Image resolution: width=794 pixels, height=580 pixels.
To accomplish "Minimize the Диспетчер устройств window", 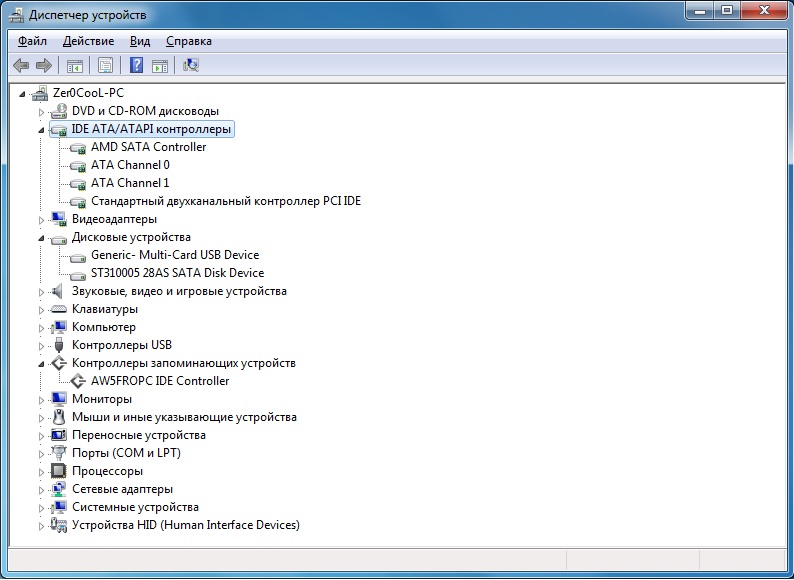I will coord(700,10).
